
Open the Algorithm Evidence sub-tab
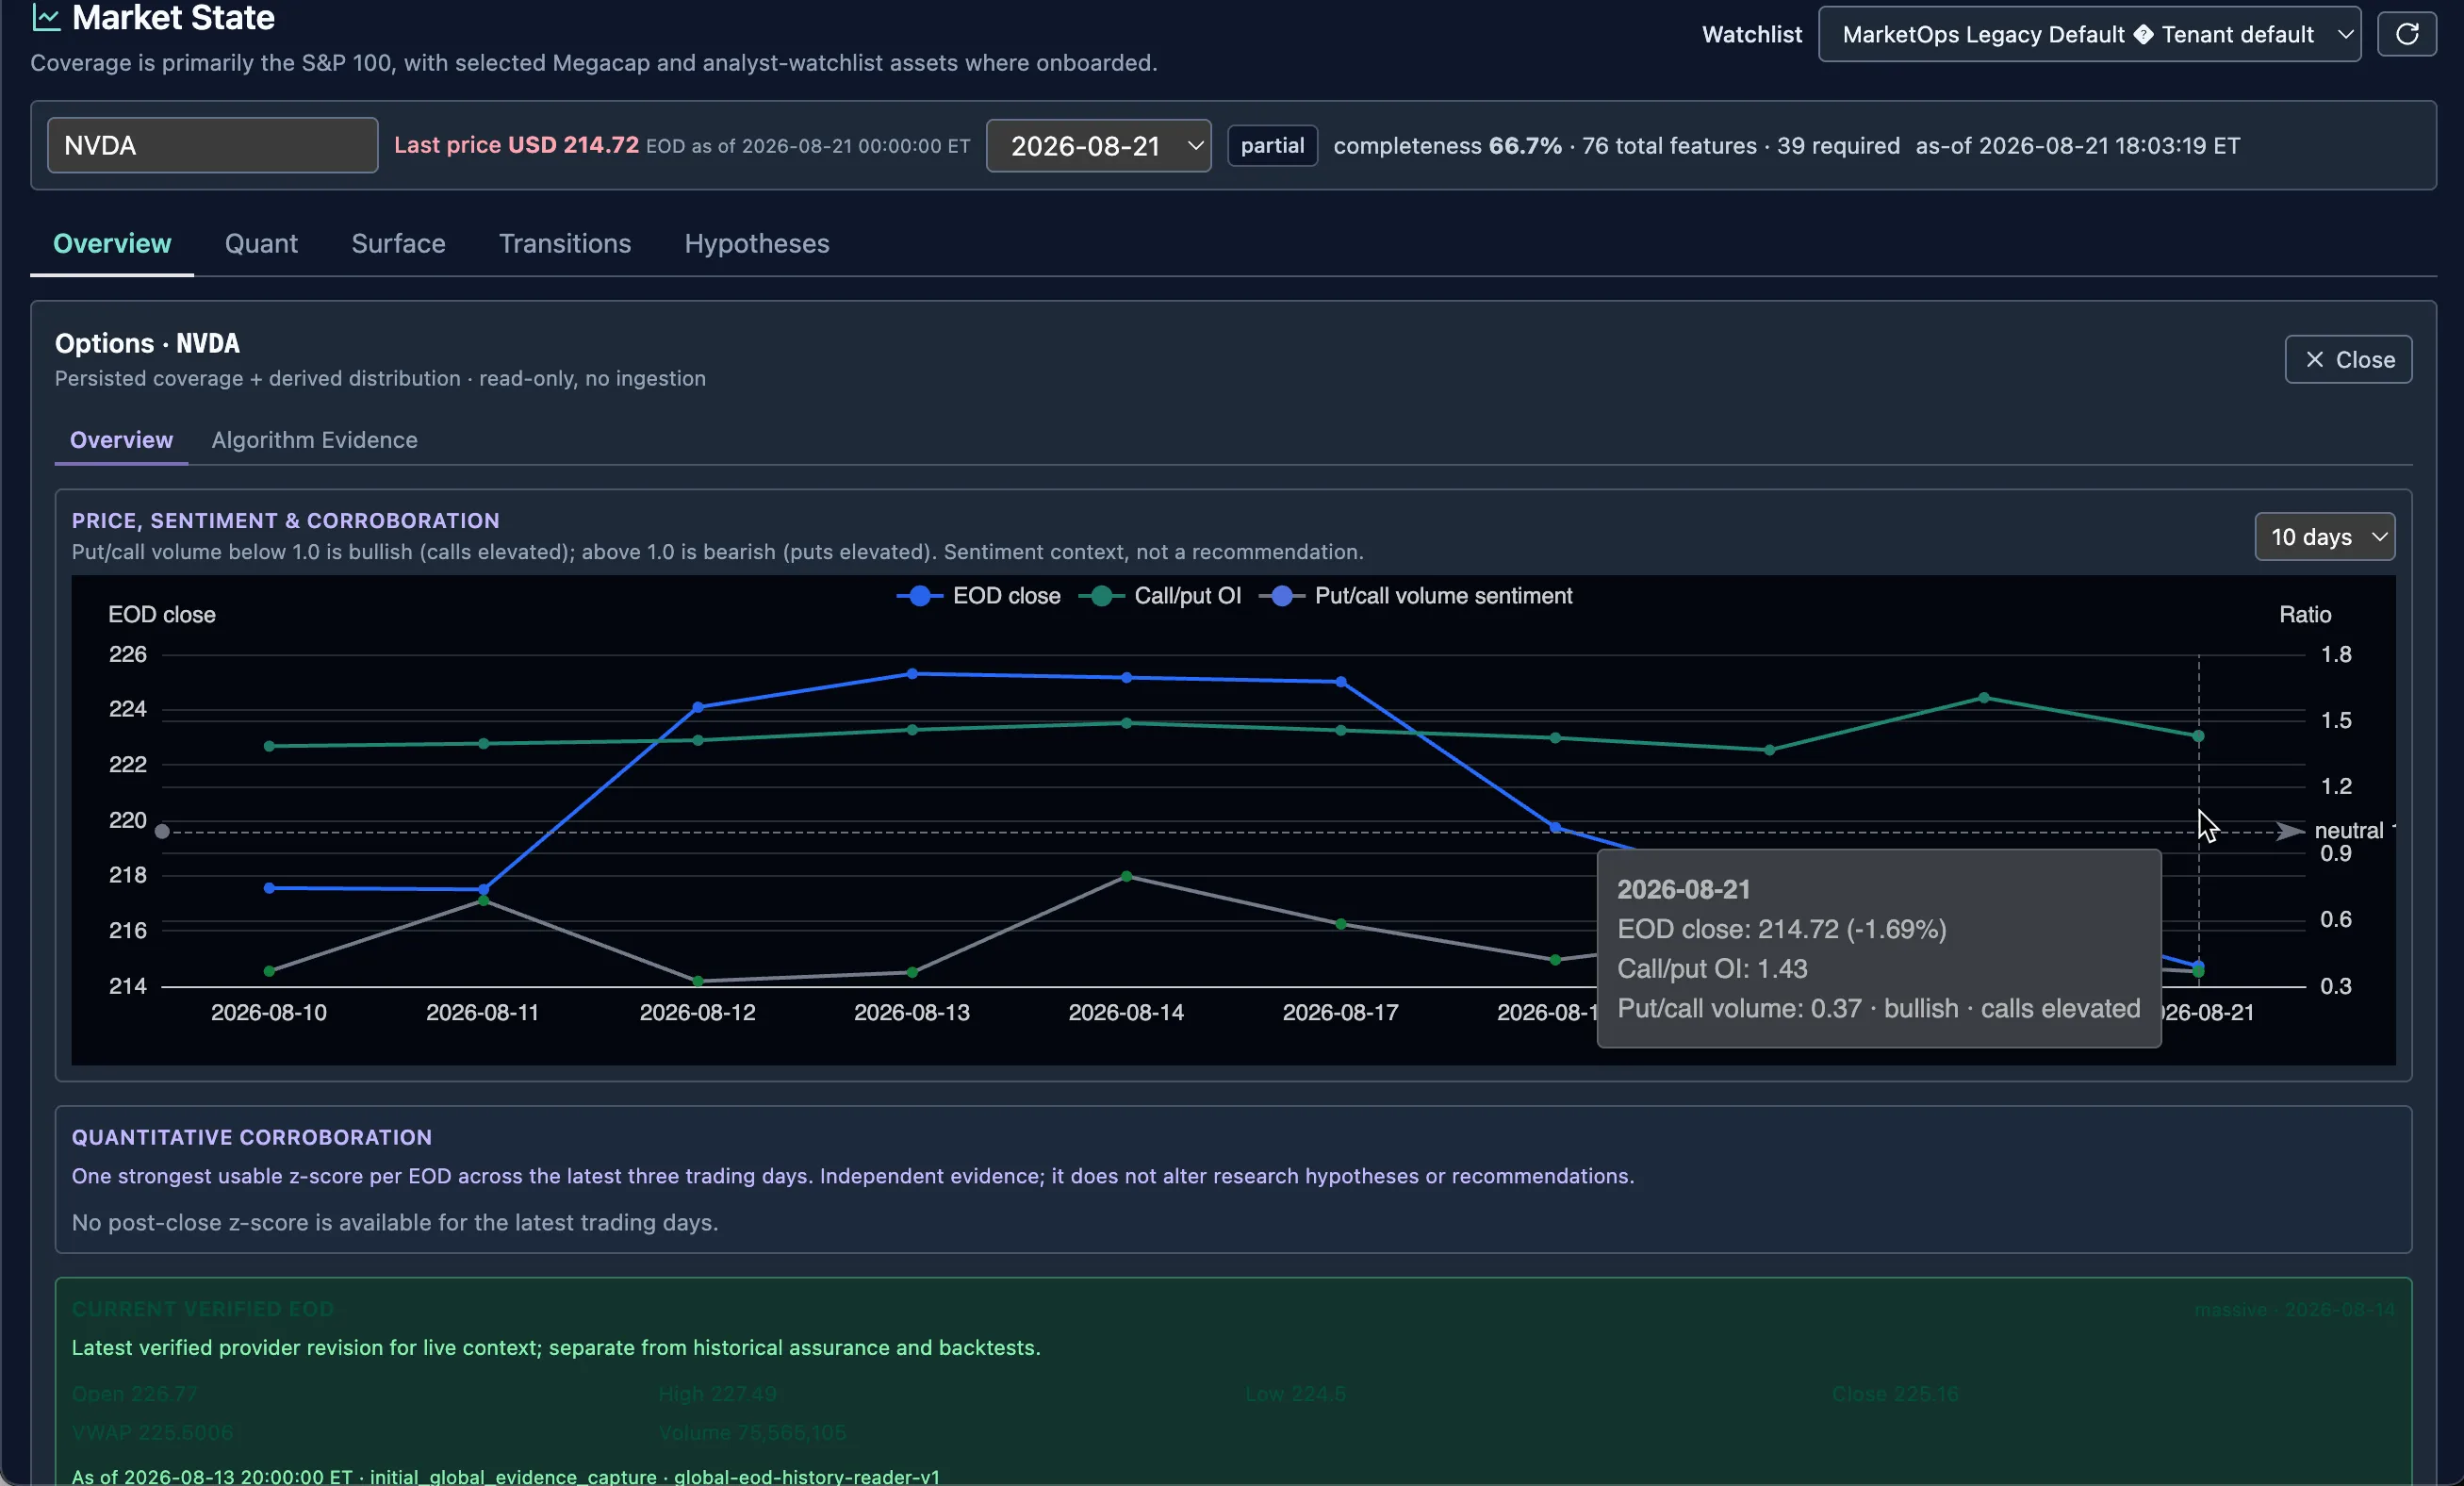pyautogui.click(x=314, y=440)
